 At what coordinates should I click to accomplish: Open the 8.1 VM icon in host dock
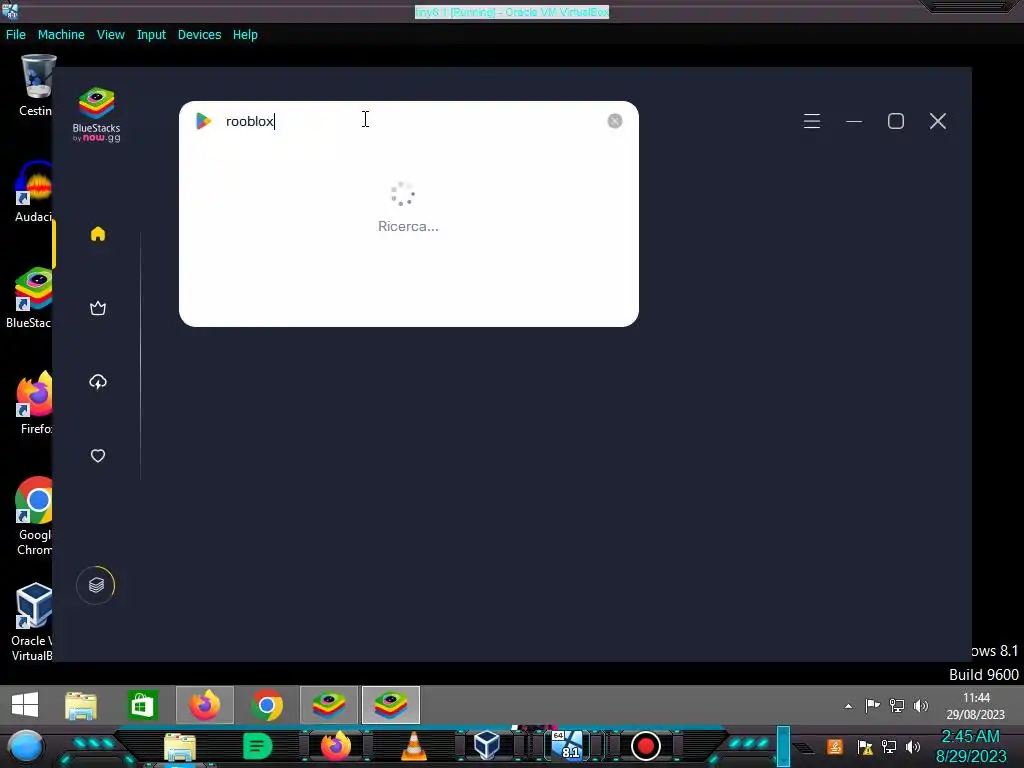point(568,746)
